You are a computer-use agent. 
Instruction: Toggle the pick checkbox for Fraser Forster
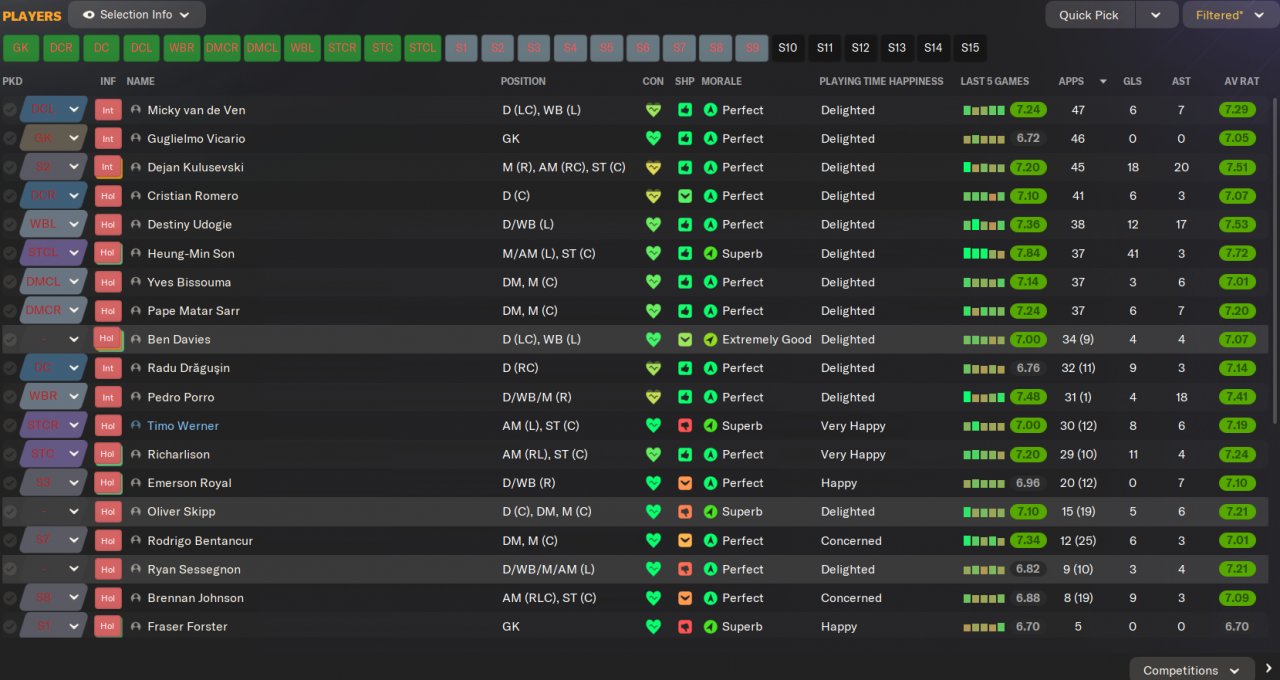(10, 627)
